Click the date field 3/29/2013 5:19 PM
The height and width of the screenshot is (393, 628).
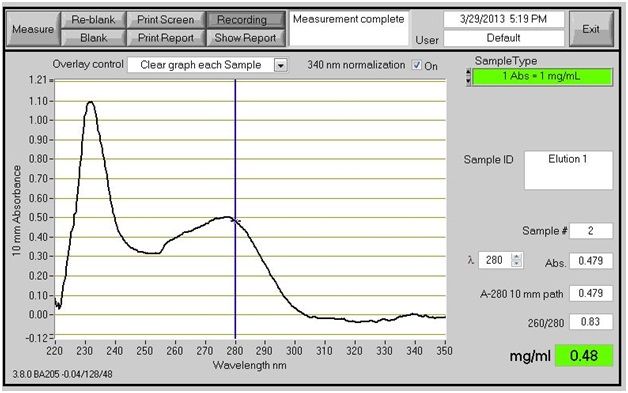pos(504,19)
